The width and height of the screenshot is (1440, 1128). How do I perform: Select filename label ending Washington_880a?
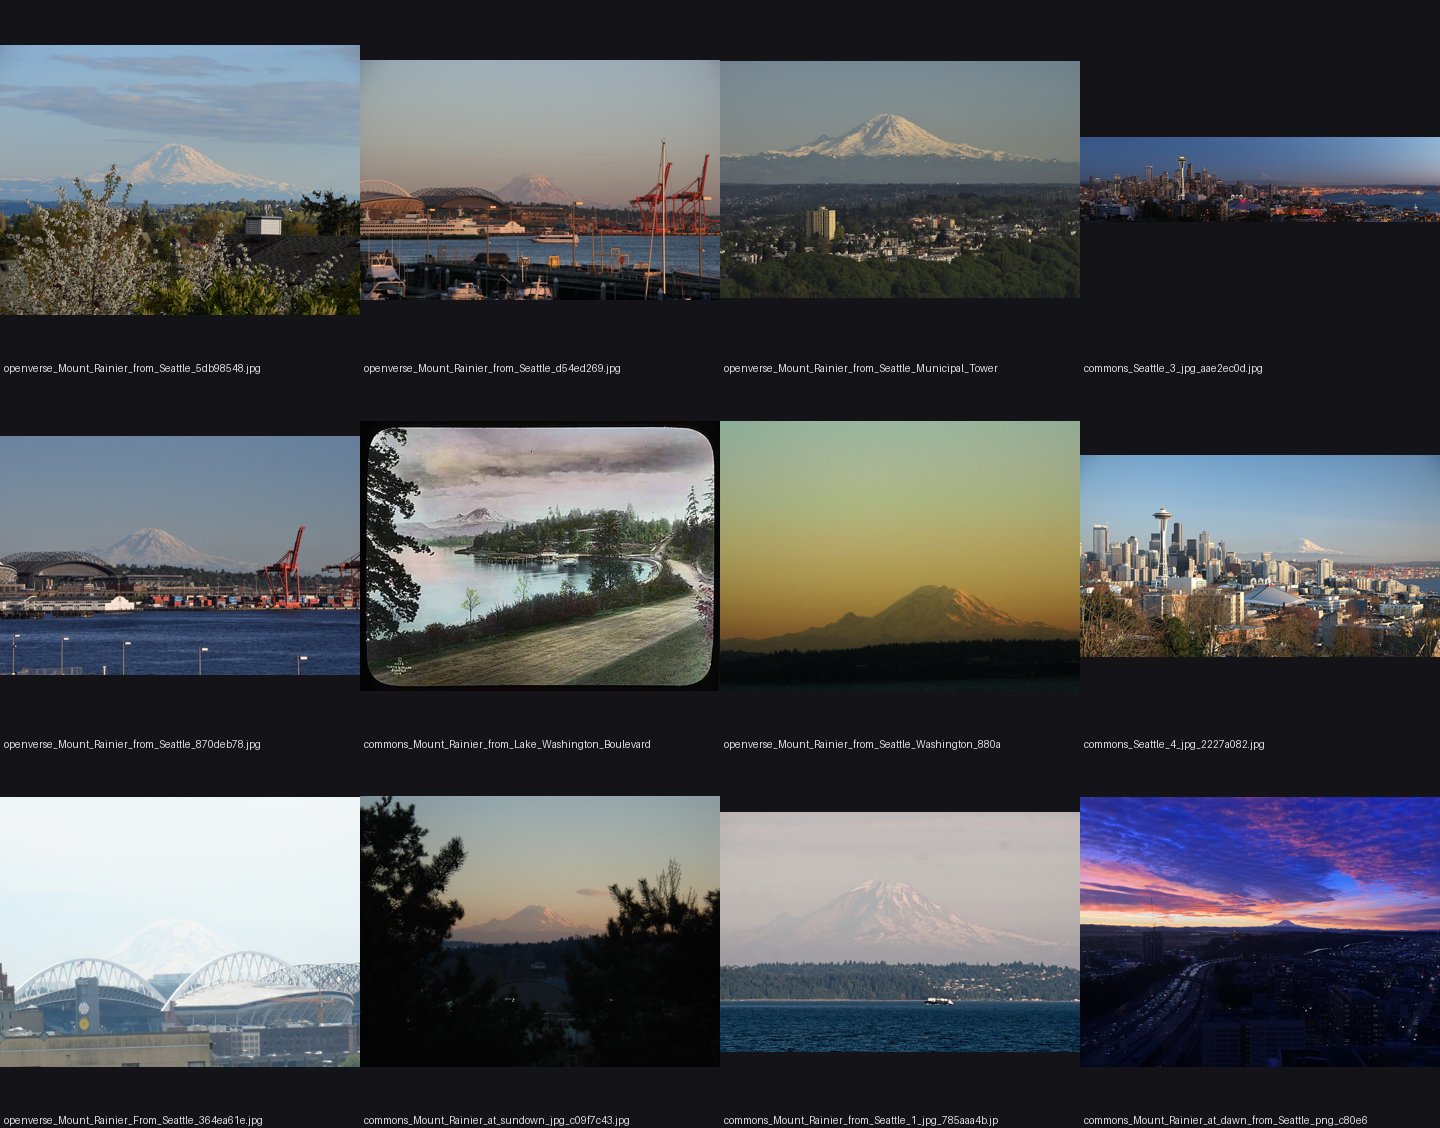(x=862, y=745)
